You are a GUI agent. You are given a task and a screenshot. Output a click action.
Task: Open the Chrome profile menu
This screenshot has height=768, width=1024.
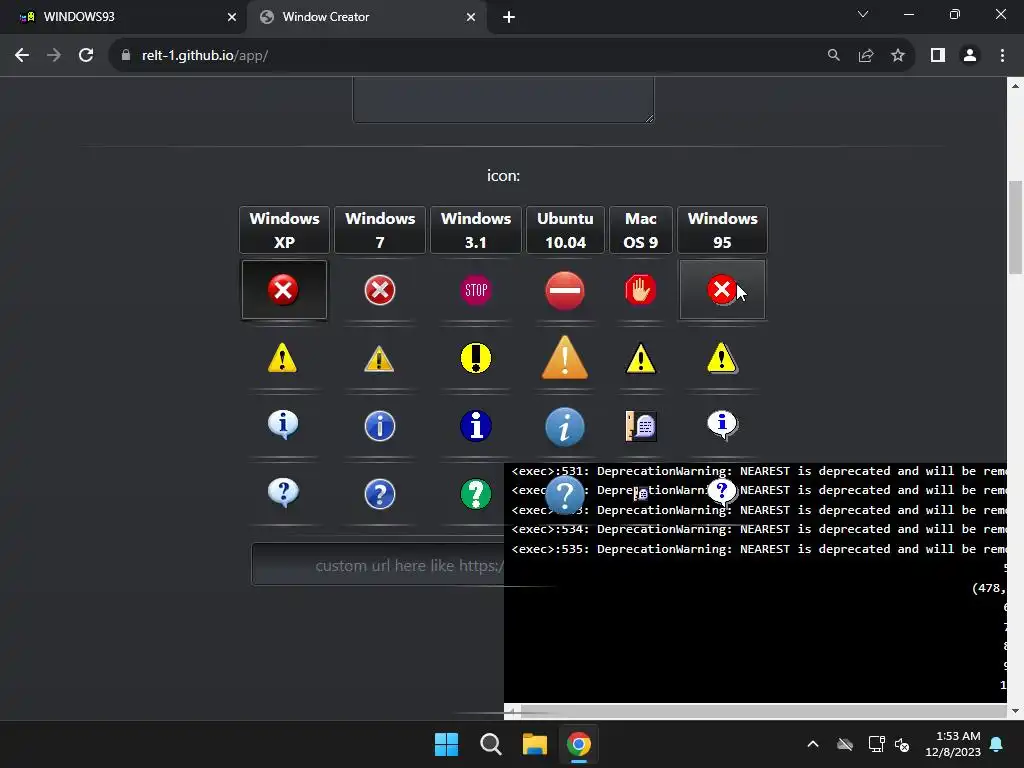coord(970,56)
